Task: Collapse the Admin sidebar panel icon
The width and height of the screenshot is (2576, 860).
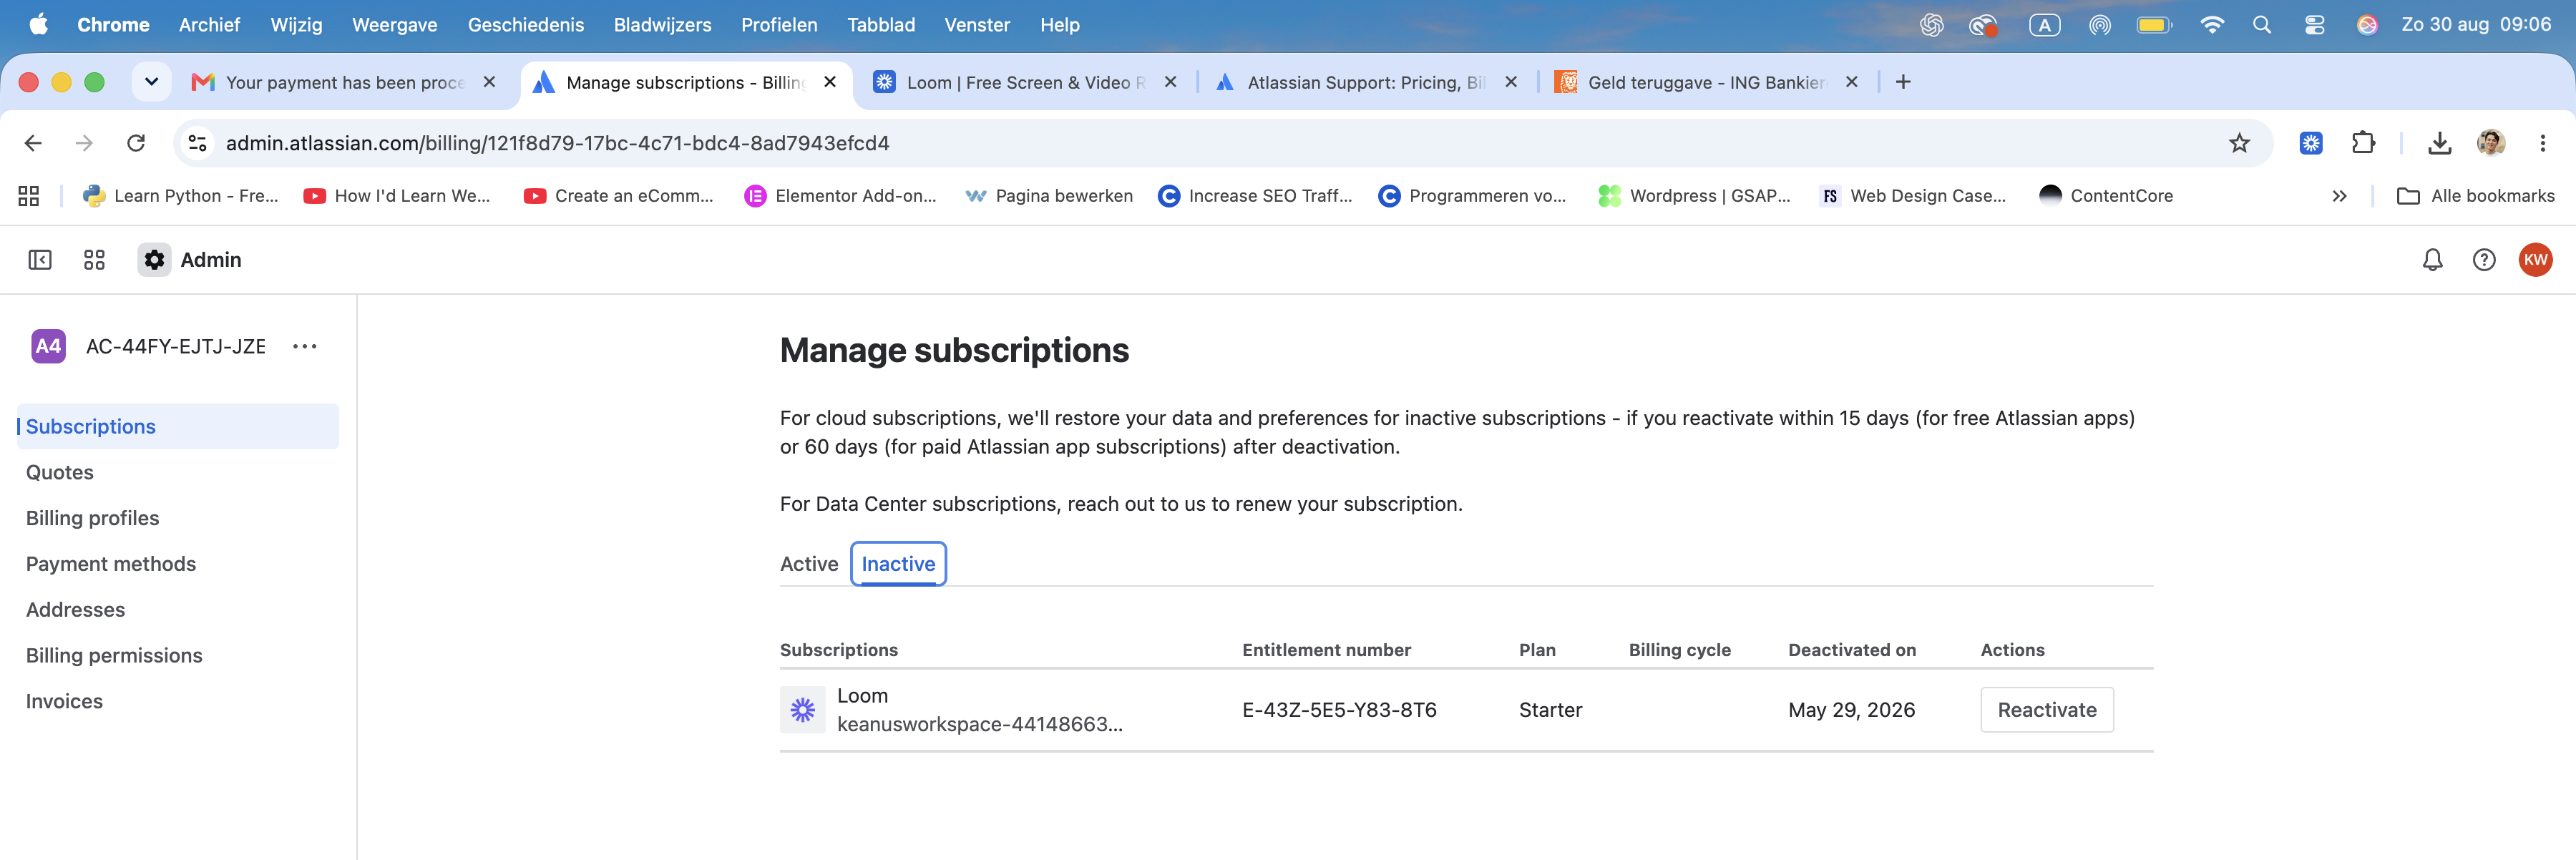Action: [x=40, y=260]
